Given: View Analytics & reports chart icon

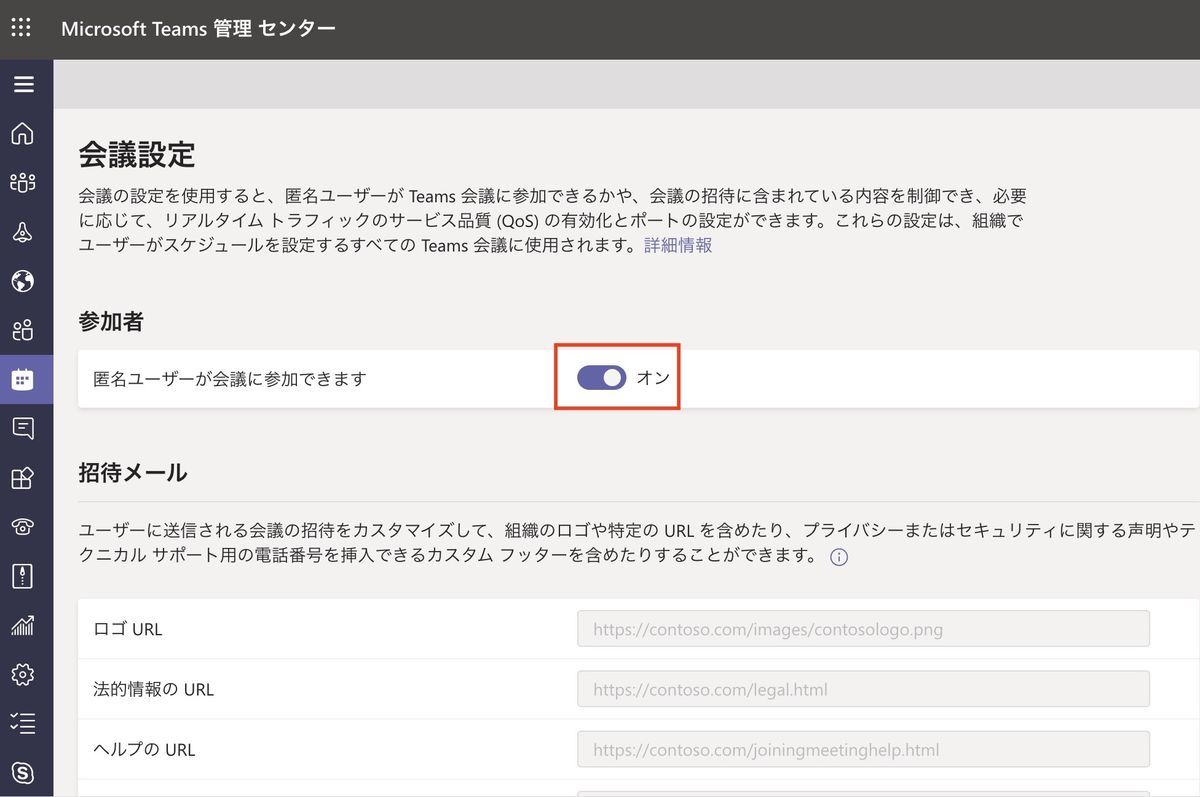Looking at the screenshot, I should pos(23,625).
